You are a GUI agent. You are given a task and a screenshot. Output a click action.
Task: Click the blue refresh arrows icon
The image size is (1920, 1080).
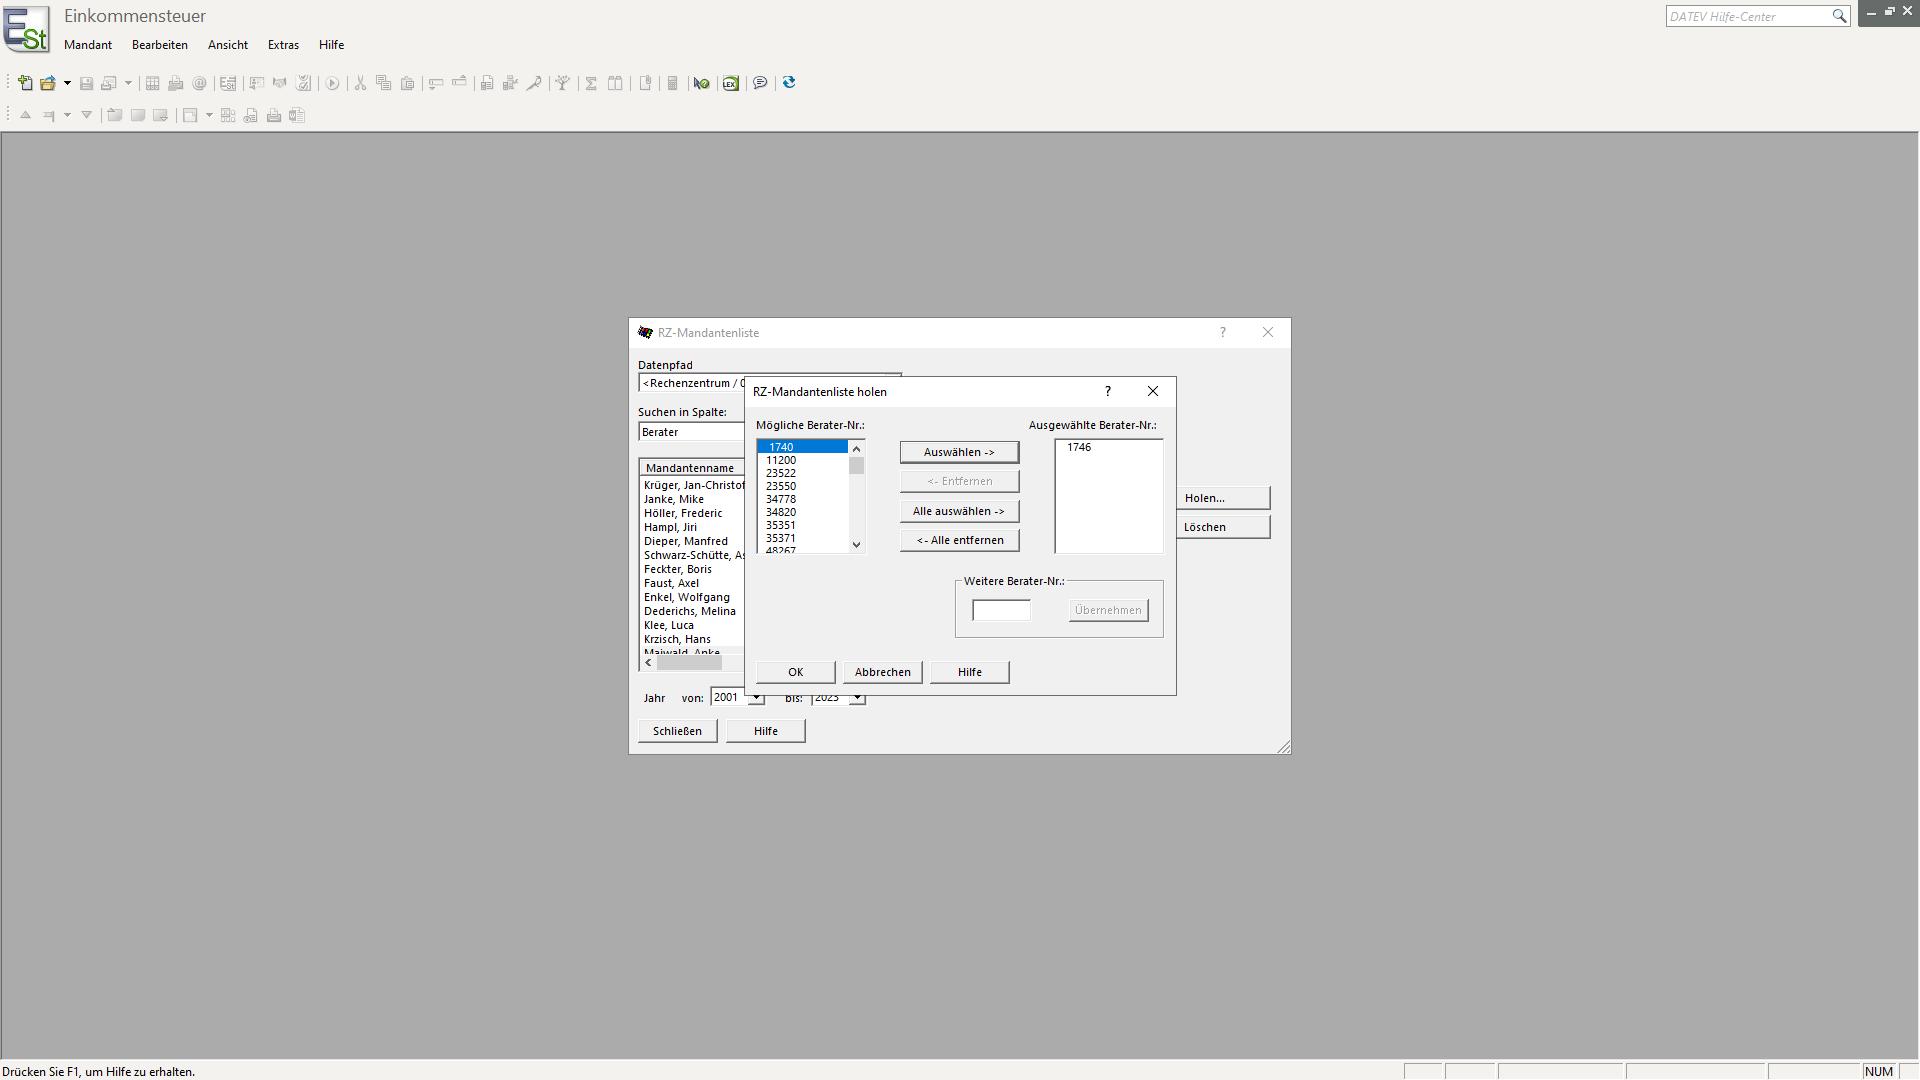point(789,83)
